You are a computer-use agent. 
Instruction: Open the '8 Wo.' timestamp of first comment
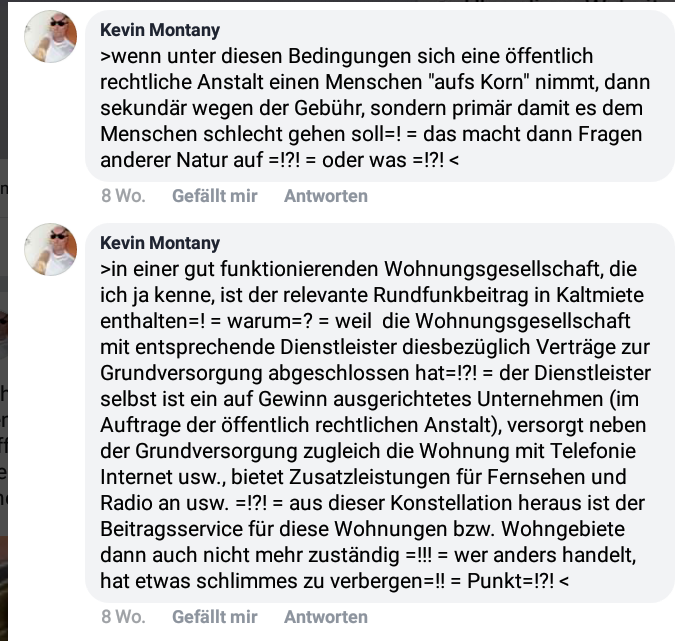coord(123,196)
